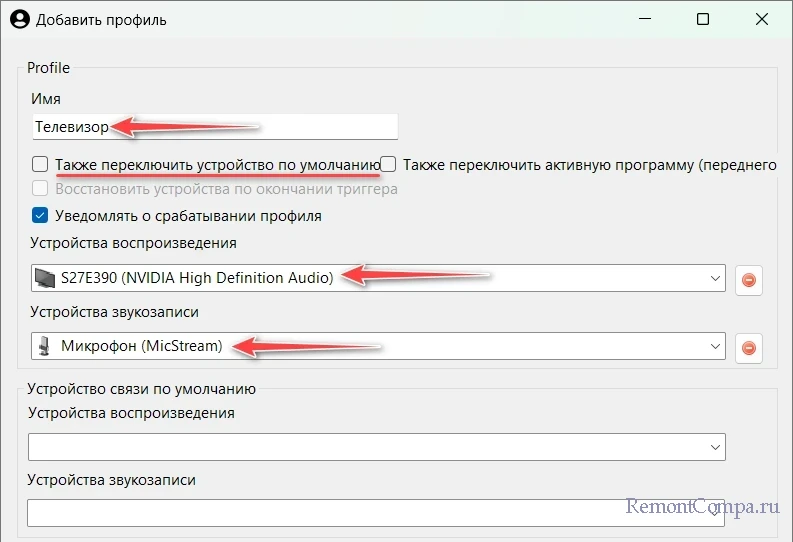Expand empty communication recording device dropdown
The height and width of the screenshot is (542, 793).
(376, 513)
